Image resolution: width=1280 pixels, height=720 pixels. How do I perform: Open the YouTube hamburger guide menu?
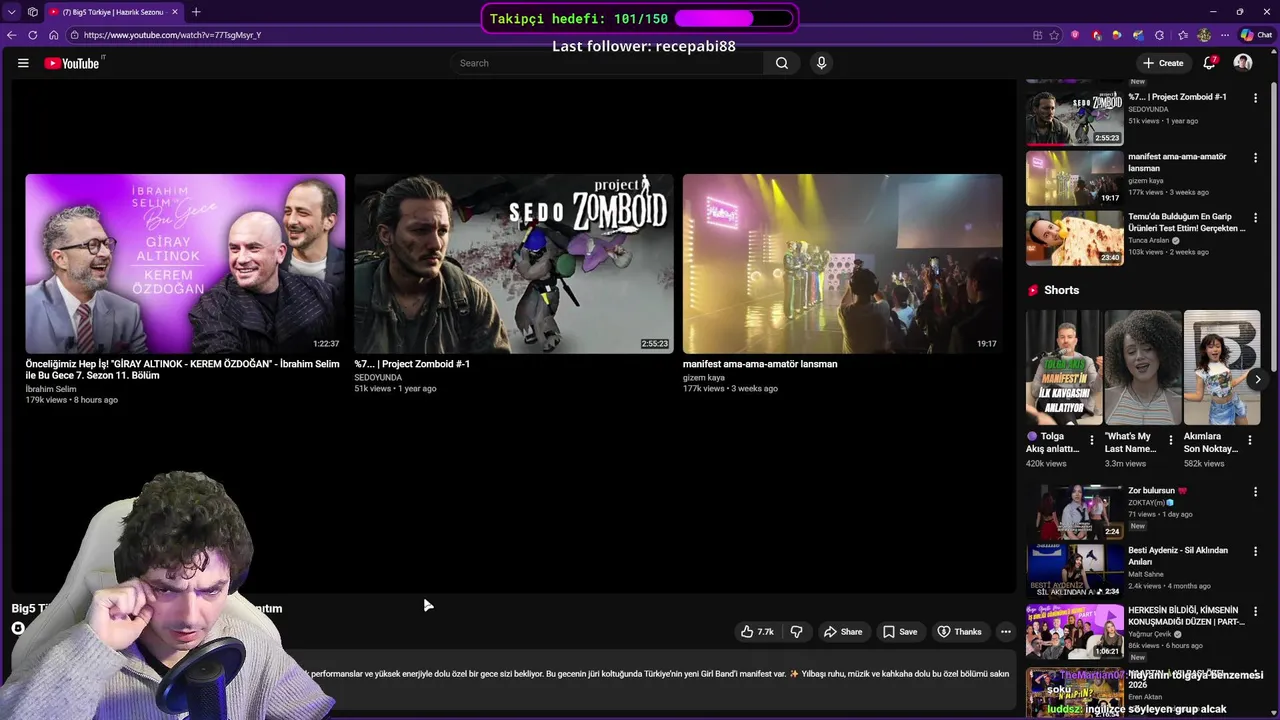coord(23,63)
